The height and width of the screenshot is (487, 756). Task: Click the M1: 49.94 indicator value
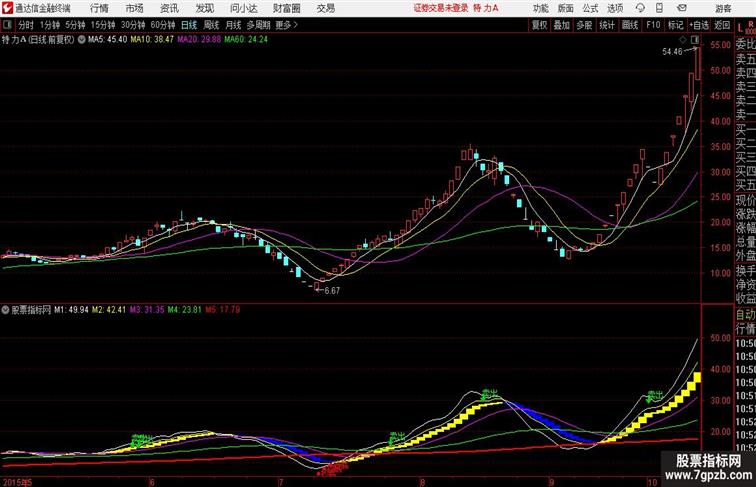point(71,310)
